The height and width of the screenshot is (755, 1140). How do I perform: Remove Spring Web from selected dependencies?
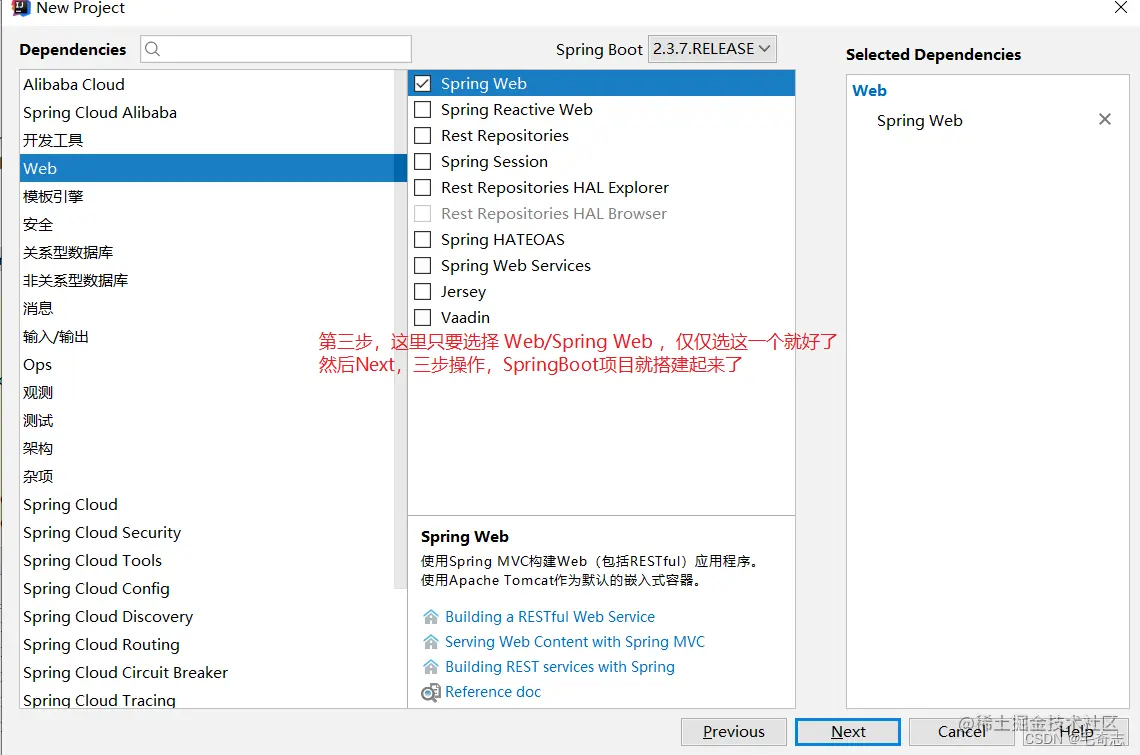(x=1104, y=119)
